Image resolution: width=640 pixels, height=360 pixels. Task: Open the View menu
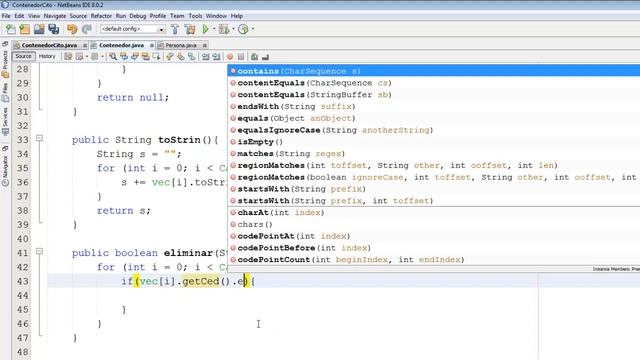pos(34,16)
